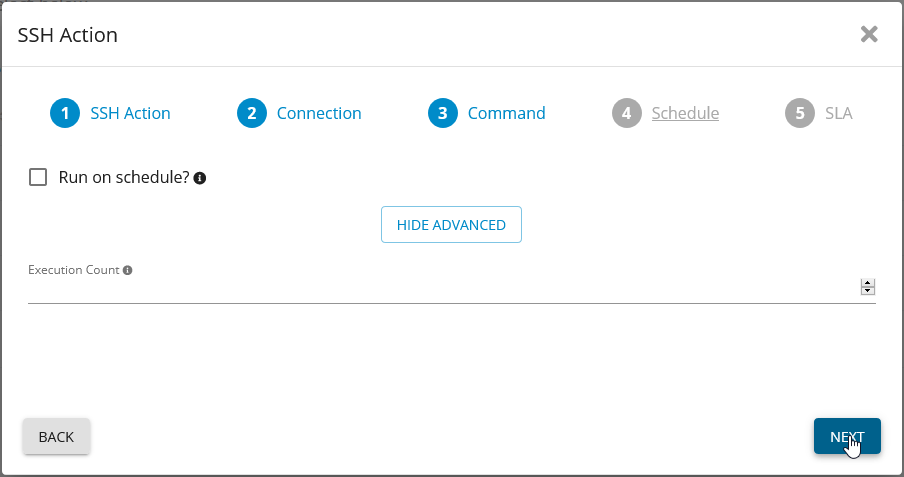Focus the Execution Count input field
Viewport: 904px width, 477px height.
pos(440,289)
